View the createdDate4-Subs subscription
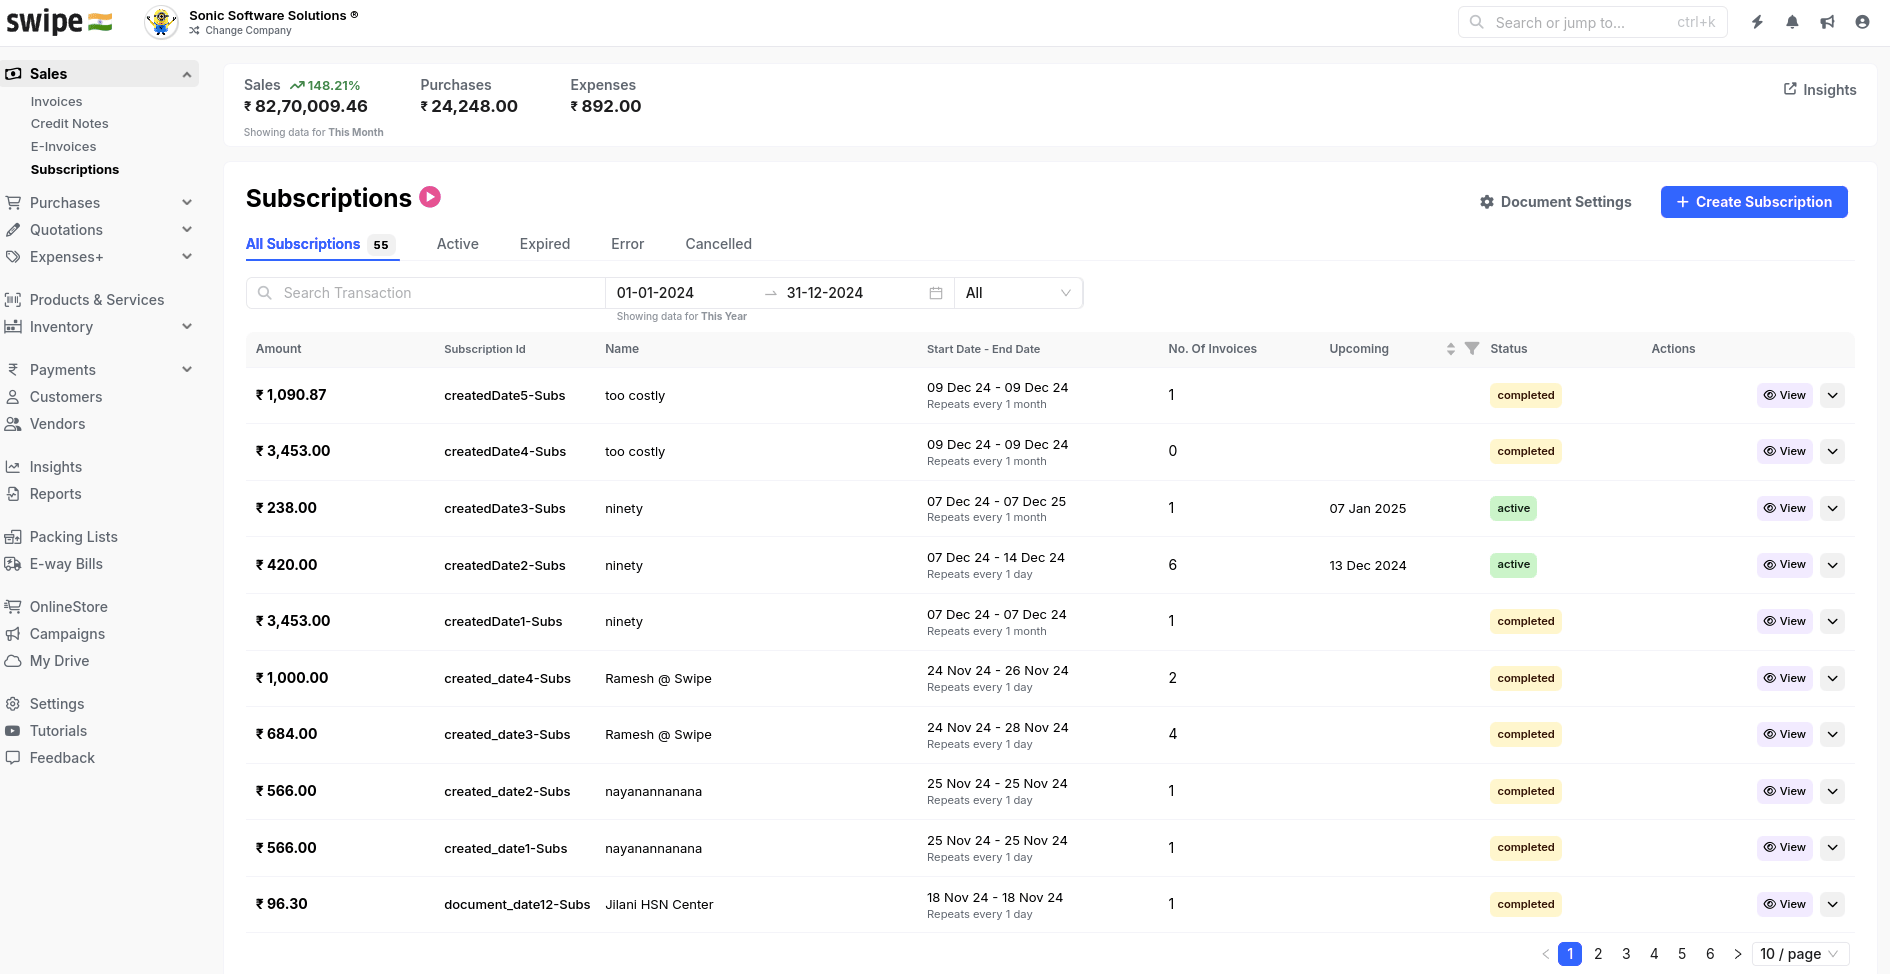 click(1785, 452)
